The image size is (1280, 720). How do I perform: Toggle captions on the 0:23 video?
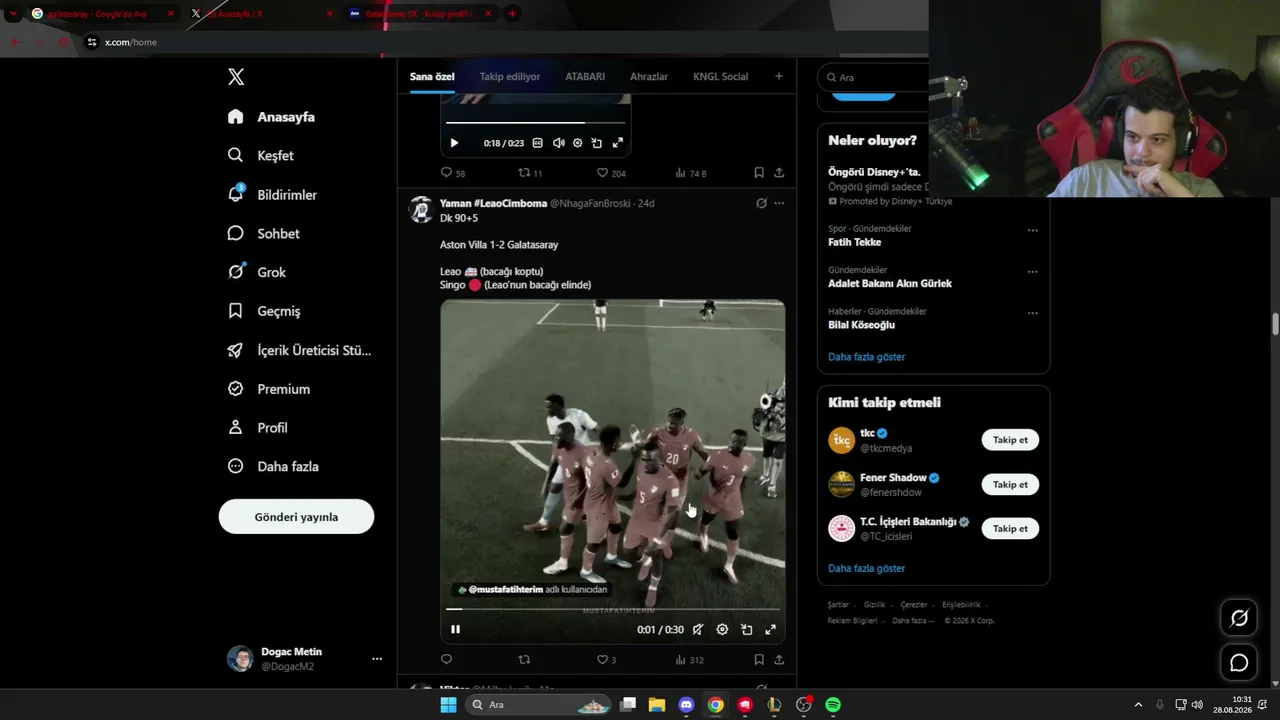click(537, 143)
